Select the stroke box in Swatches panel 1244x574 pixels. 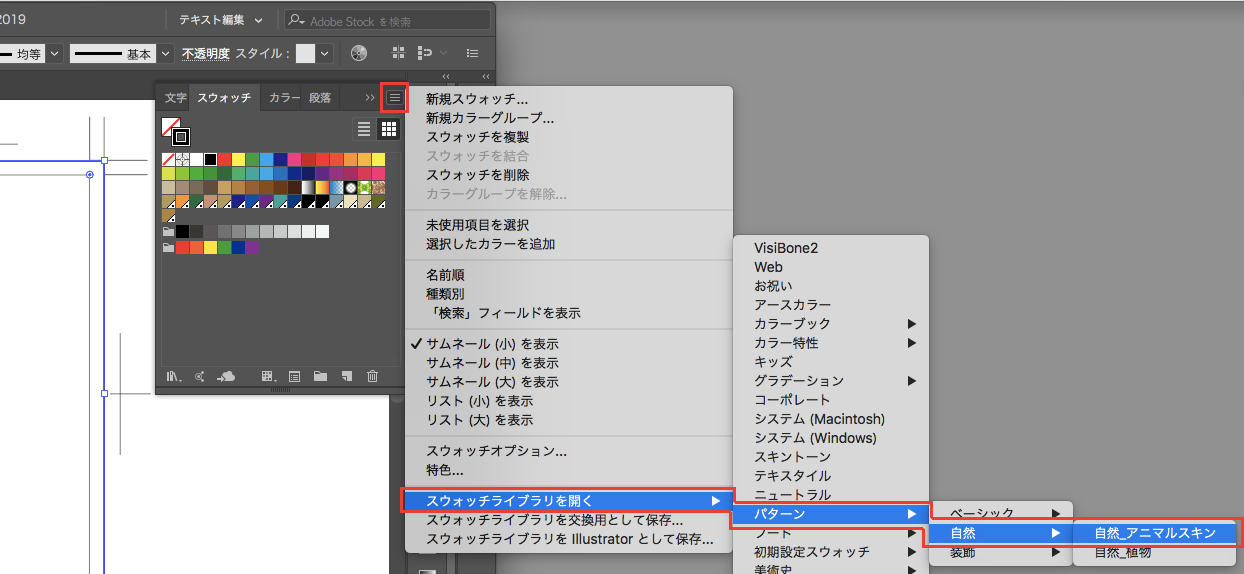pyautogui.click(x=181, y=136)
